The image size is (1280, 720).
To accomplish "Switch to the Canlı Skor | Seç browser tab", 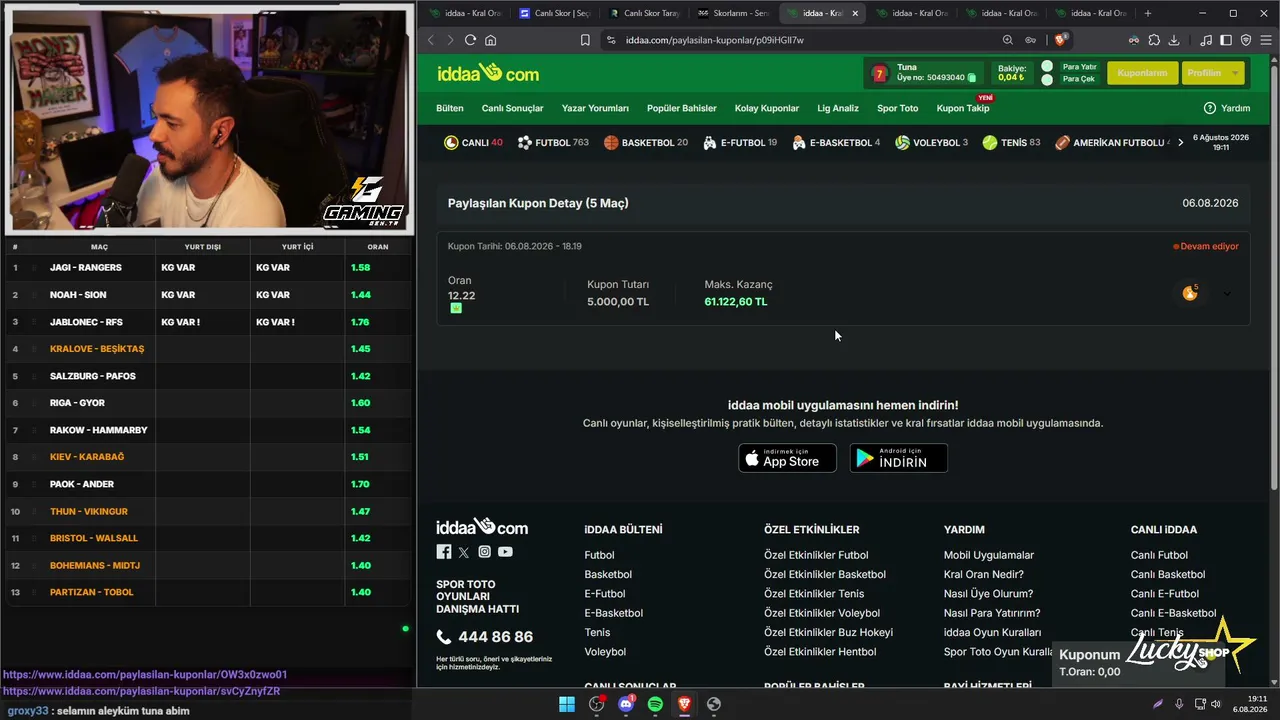I will click(555, 13).
